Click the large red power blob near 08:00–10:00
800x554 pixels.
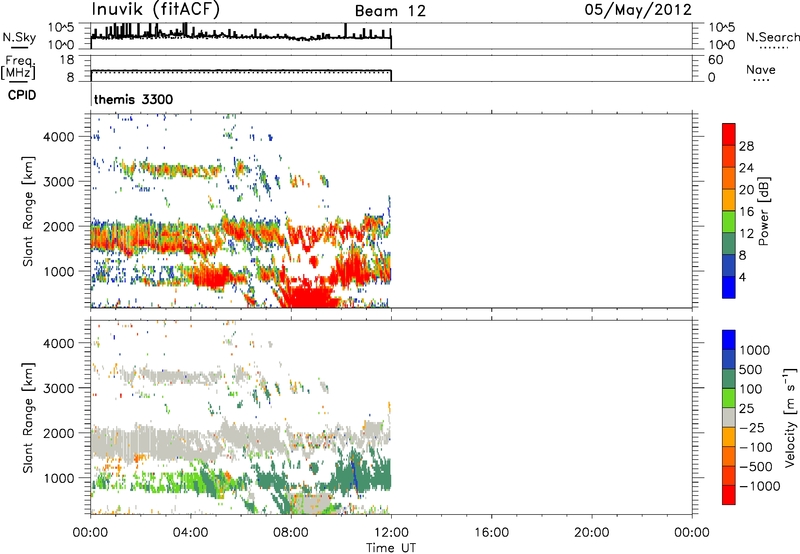(x=308, y=296)
